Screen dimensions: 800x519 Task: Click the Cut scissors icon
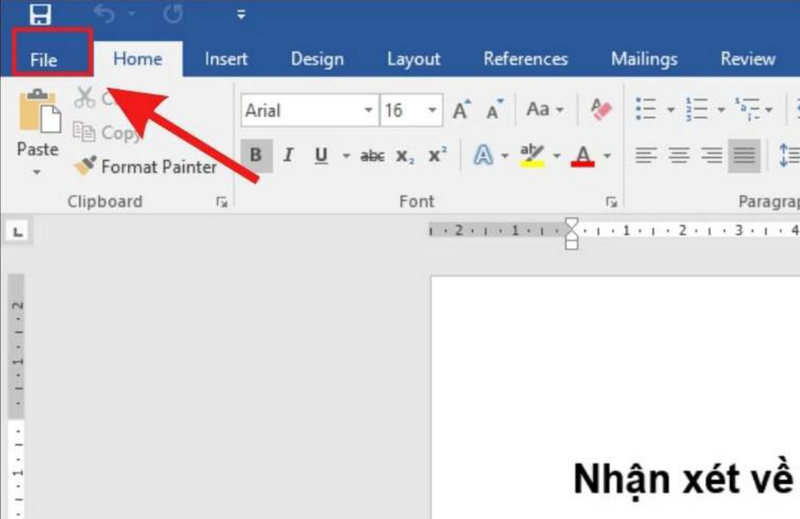tap(85, 97)
